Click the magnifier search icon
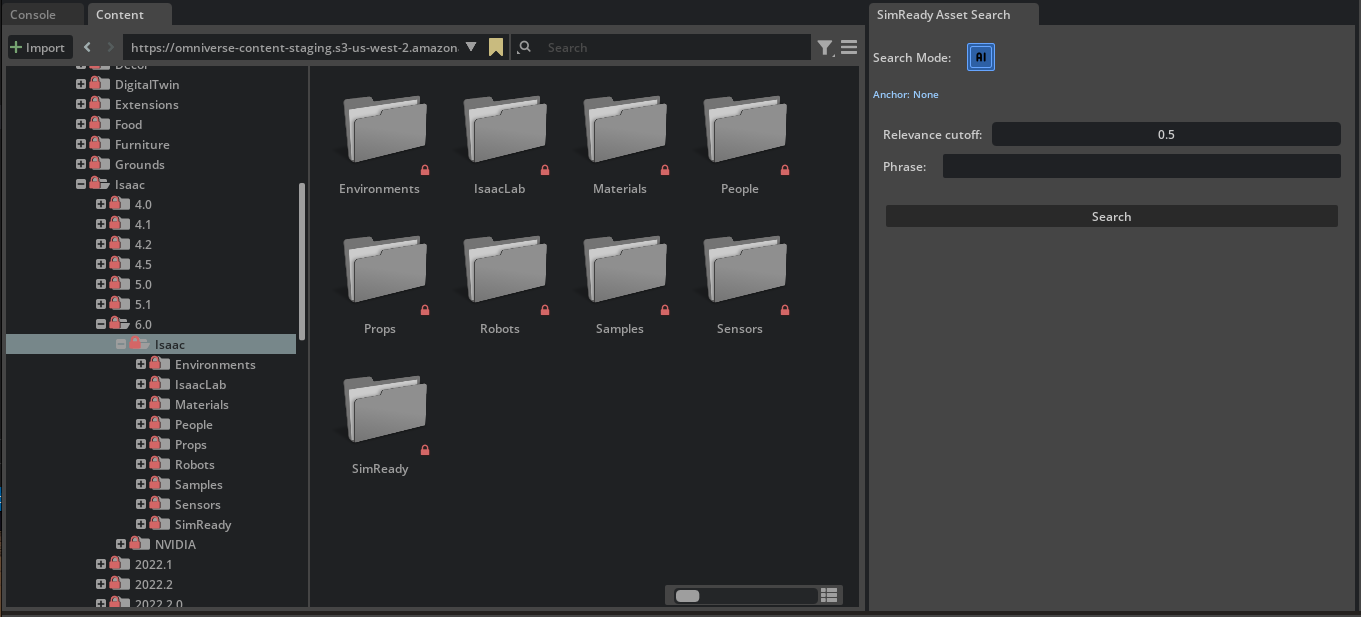Screen dimensions: 1361x617 click(x=524, y=47)
